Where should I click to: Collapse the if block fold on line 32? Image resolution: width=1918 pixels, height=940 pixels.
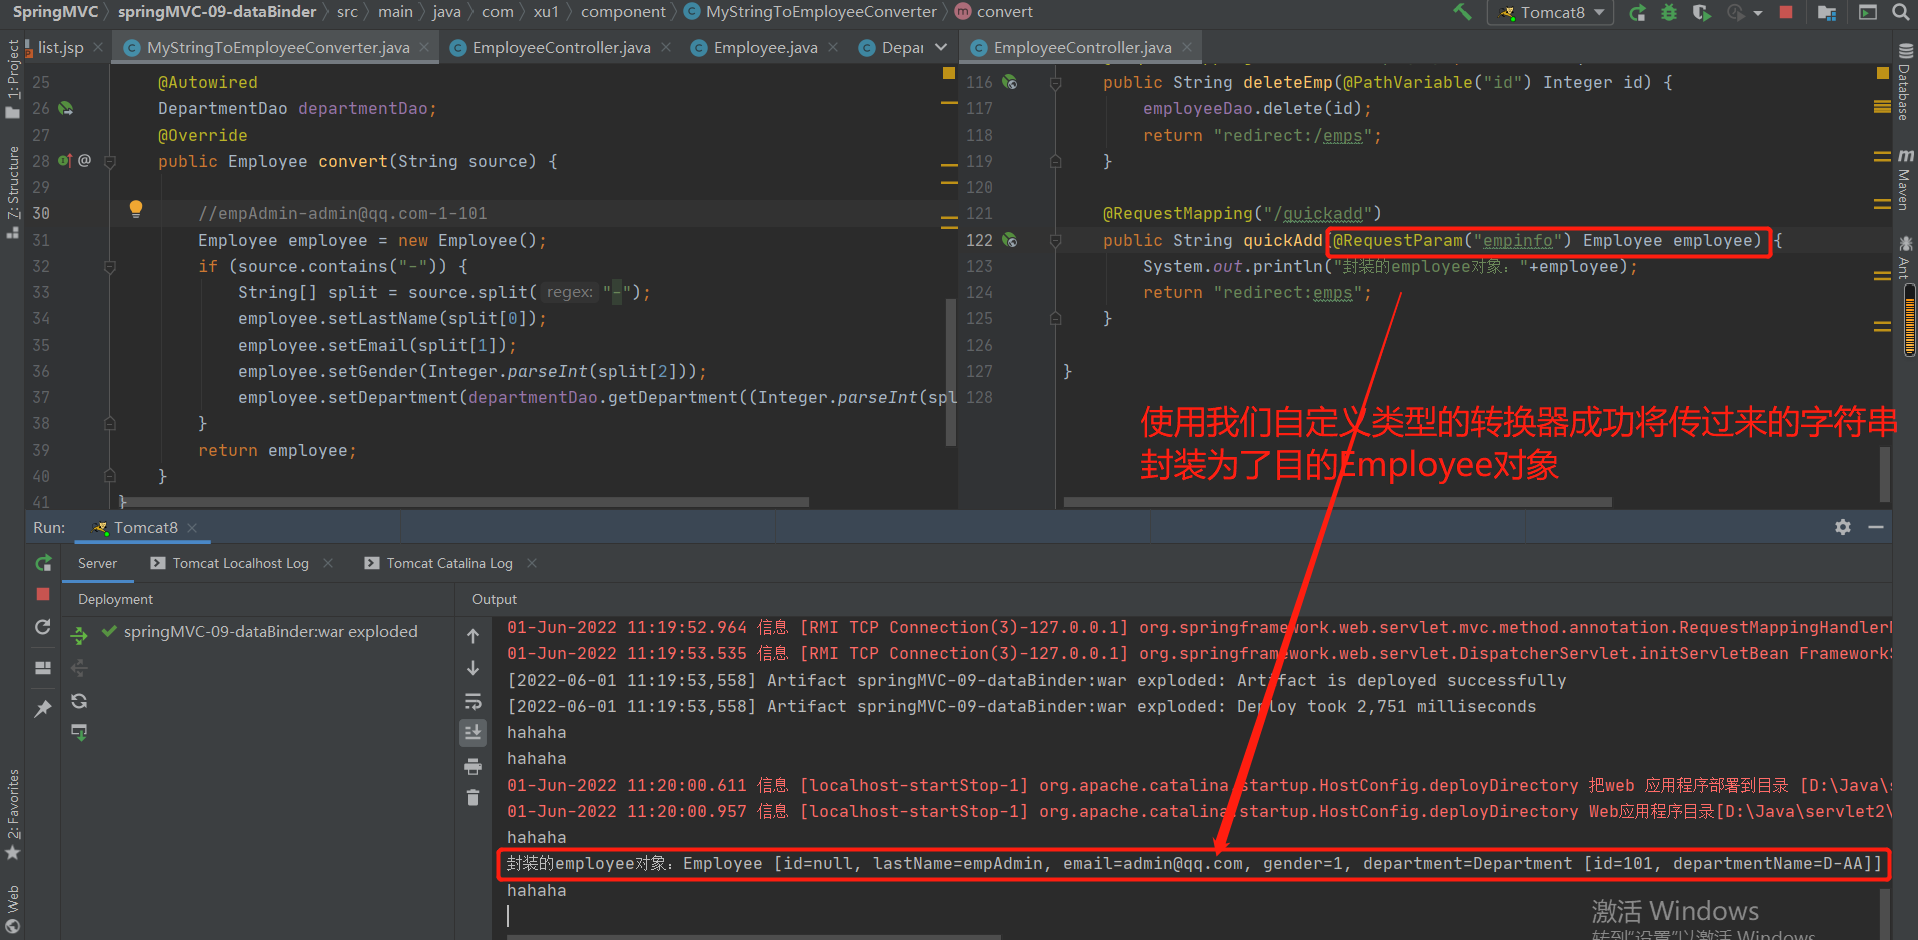110,266
